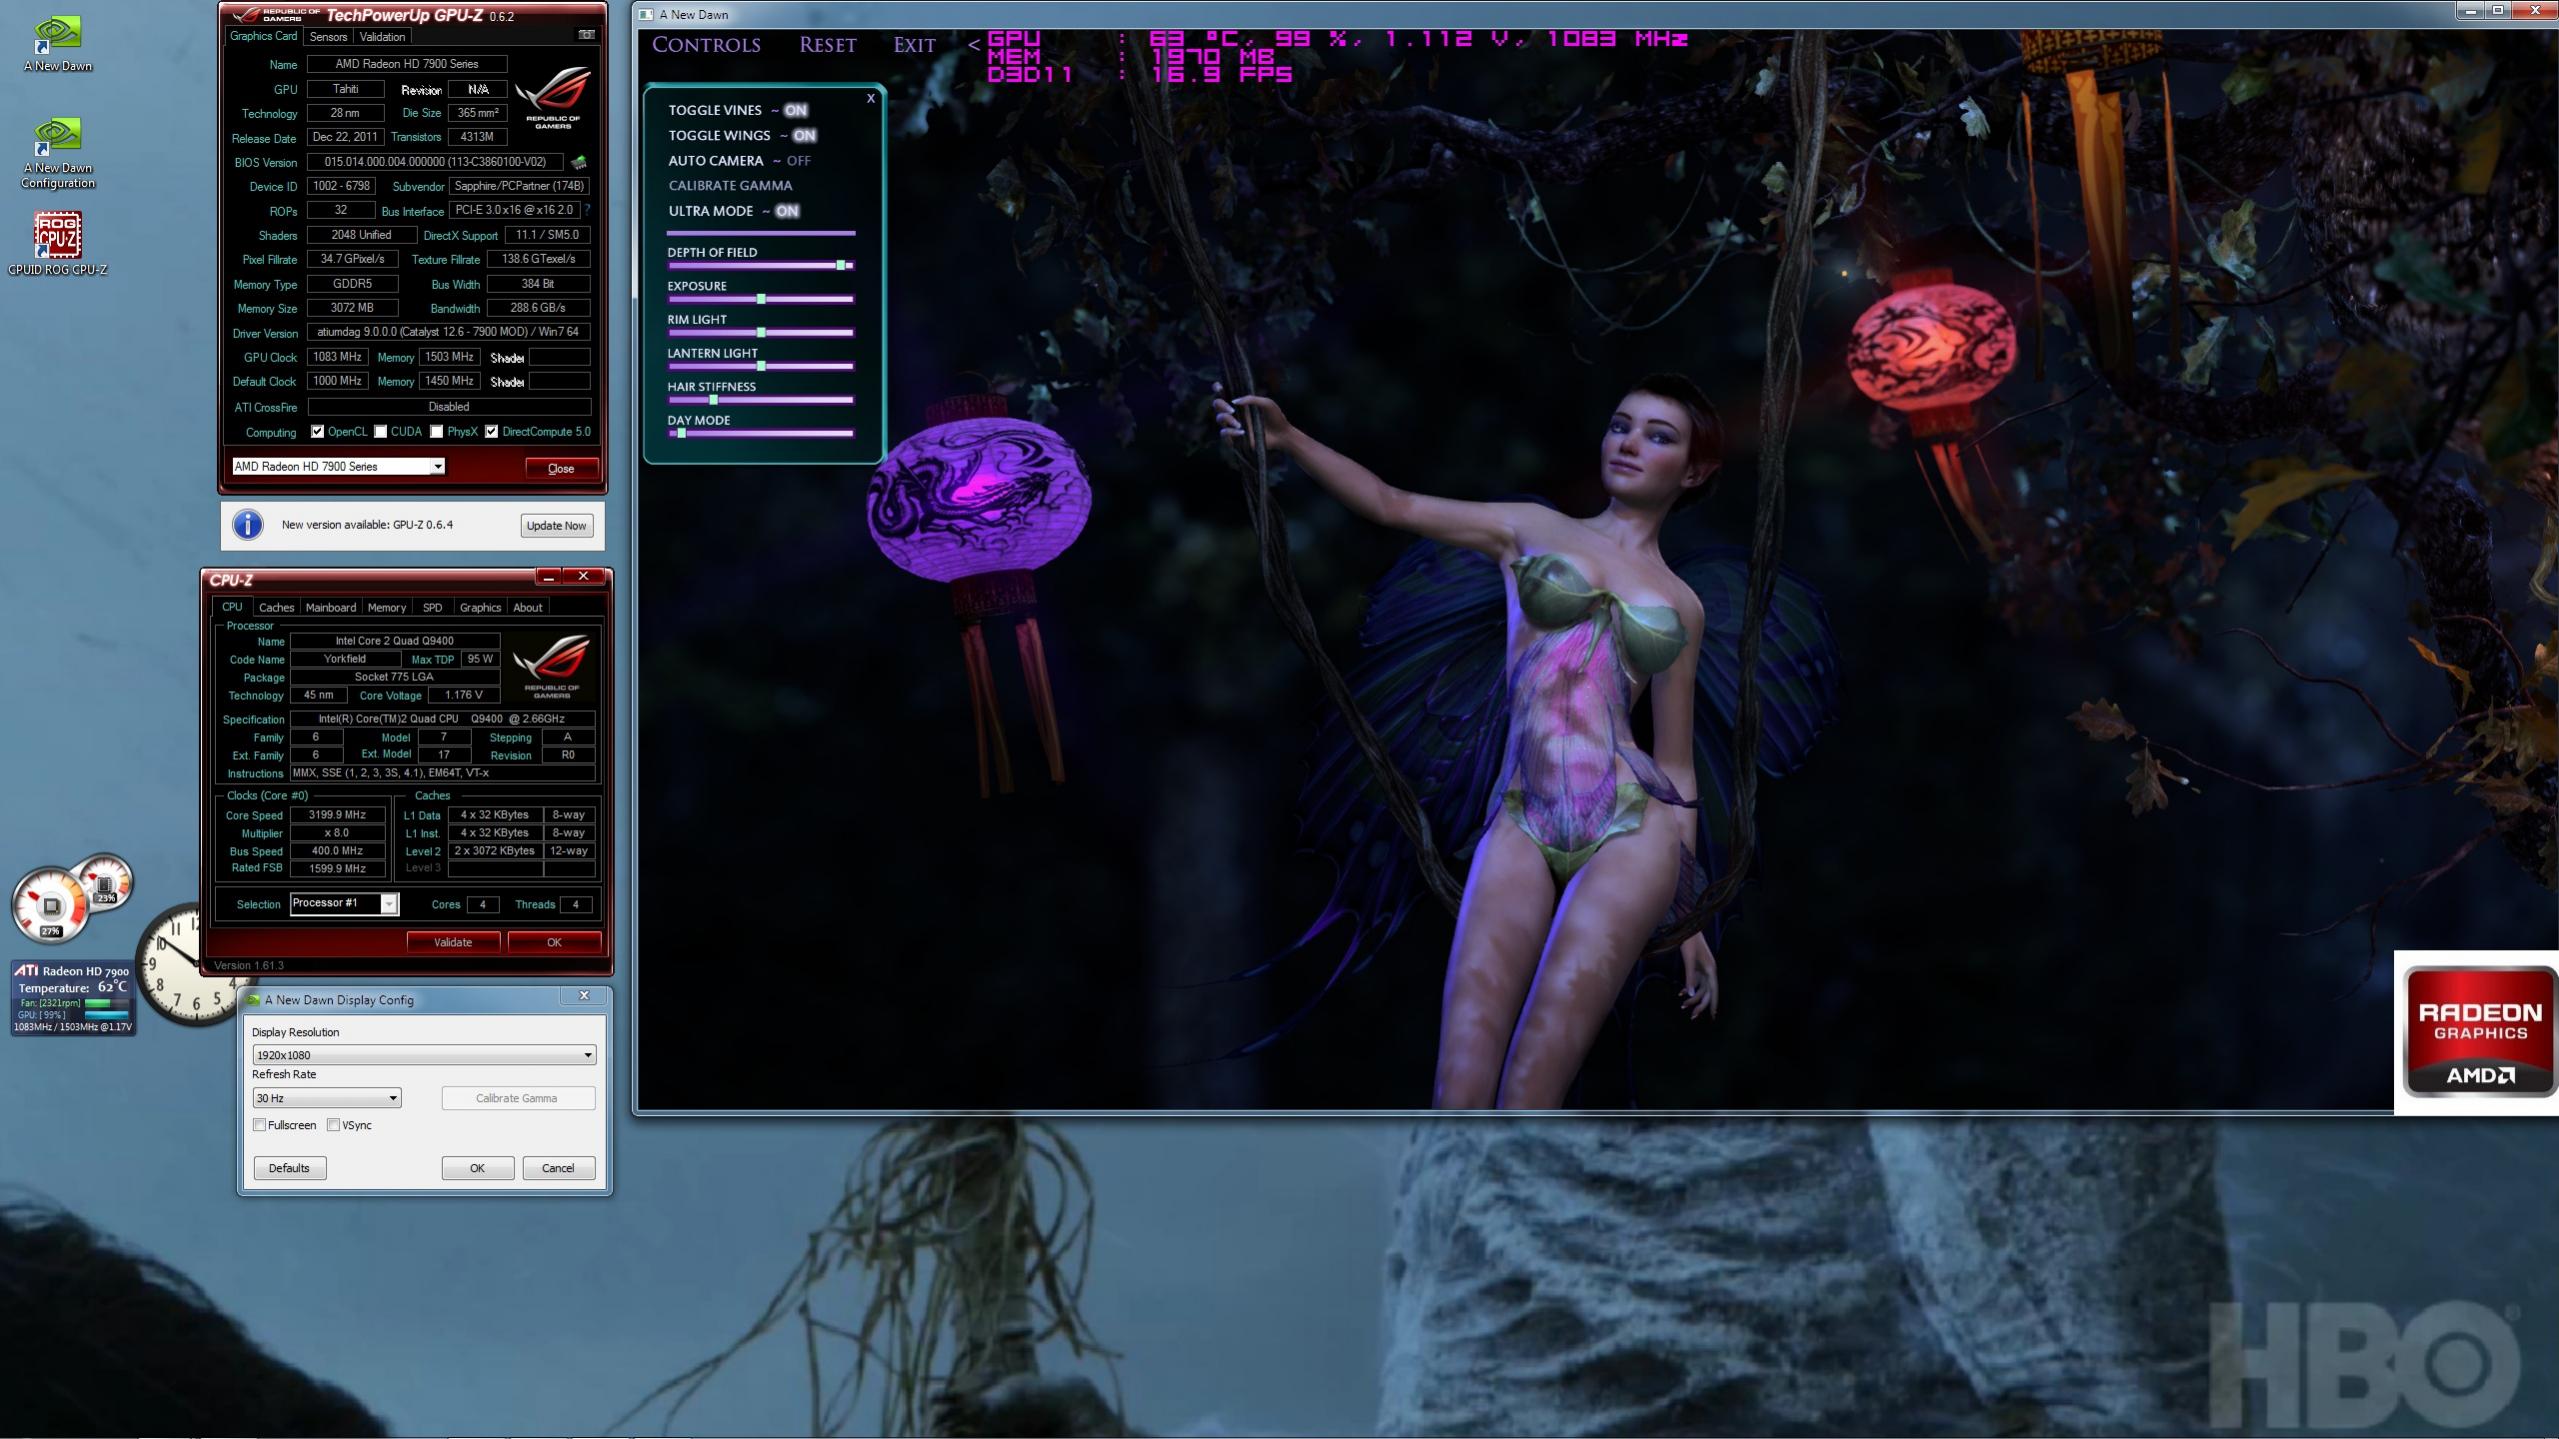
Task: Open the Processor #1 selection dropdown
Action: (x=389, y=904)
